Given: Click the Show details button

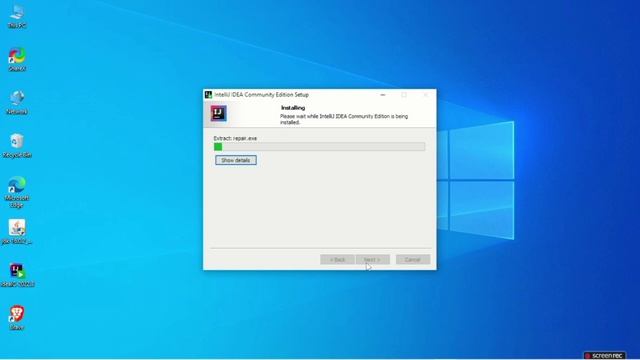Looking at the screenshot, I should click(x=236, y=160).
